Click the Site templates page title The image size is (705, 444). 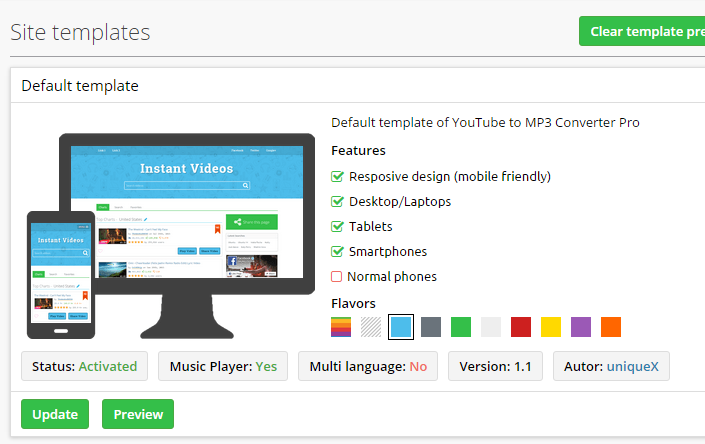(80, 32)
